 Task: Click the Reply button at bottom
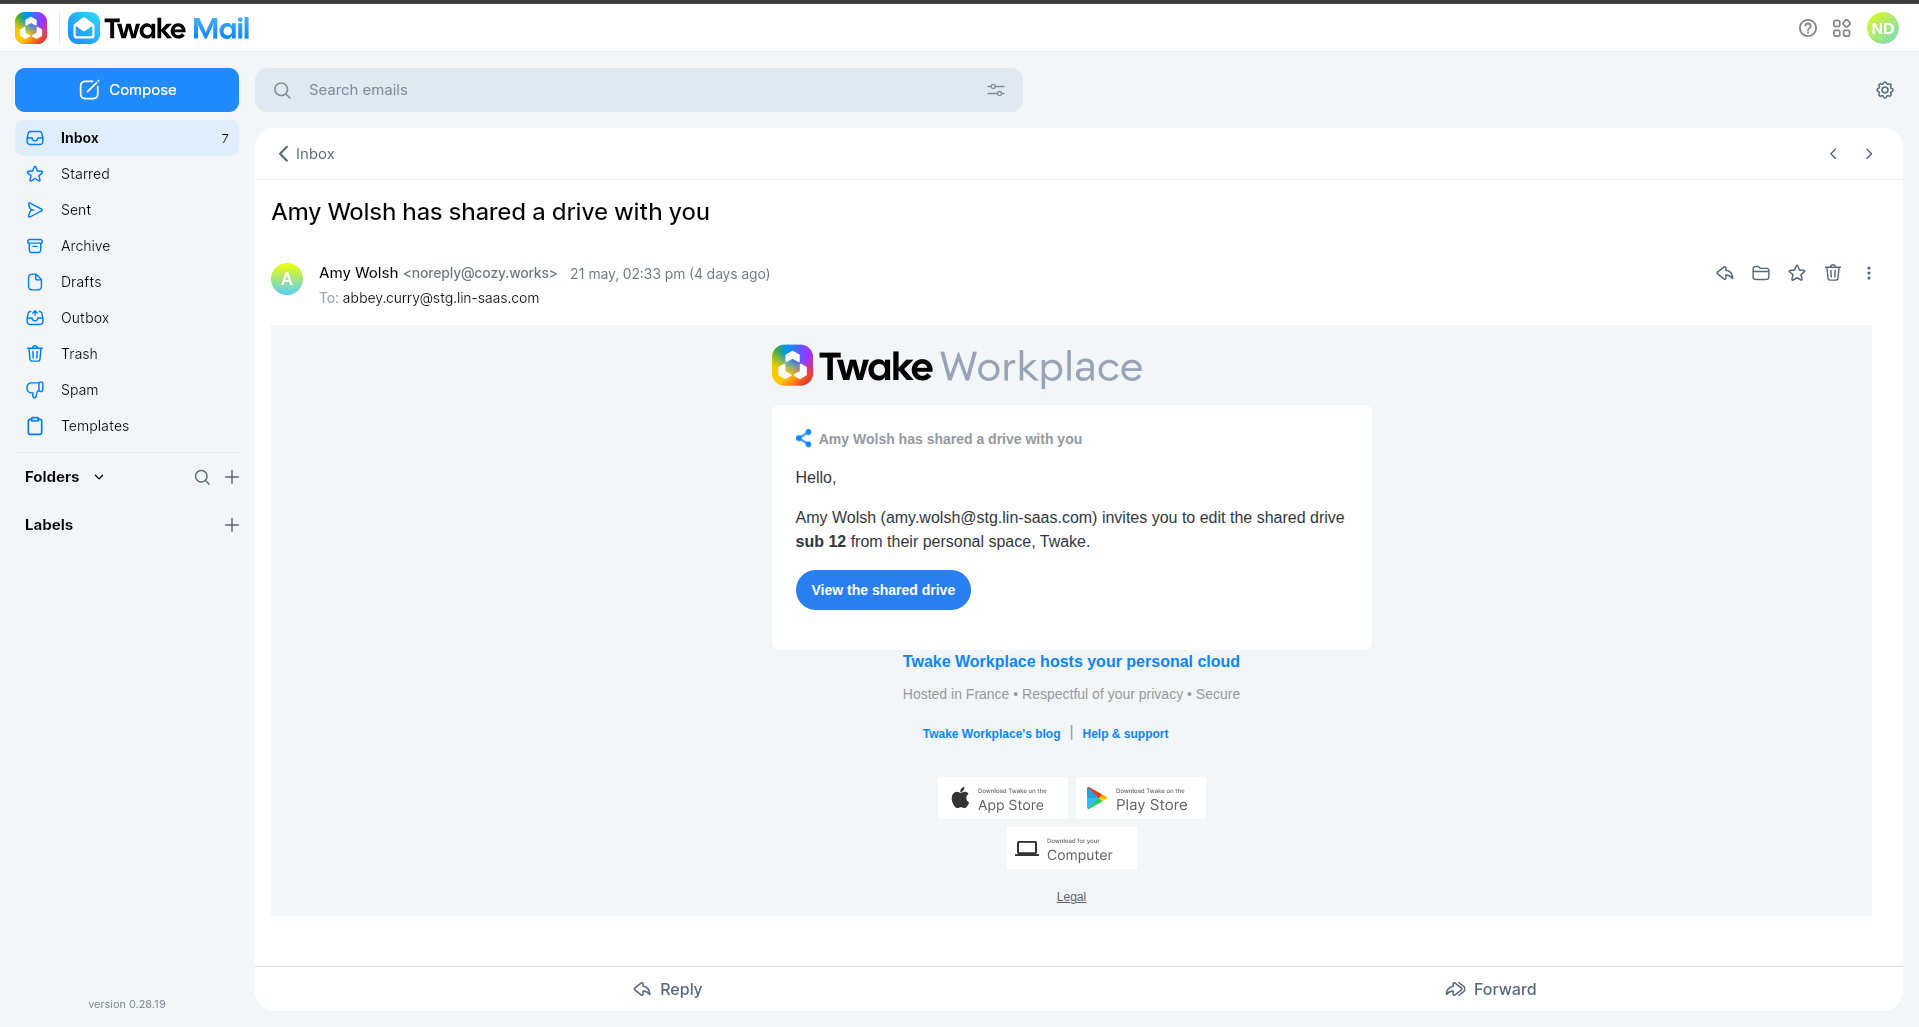coord(667,989)
